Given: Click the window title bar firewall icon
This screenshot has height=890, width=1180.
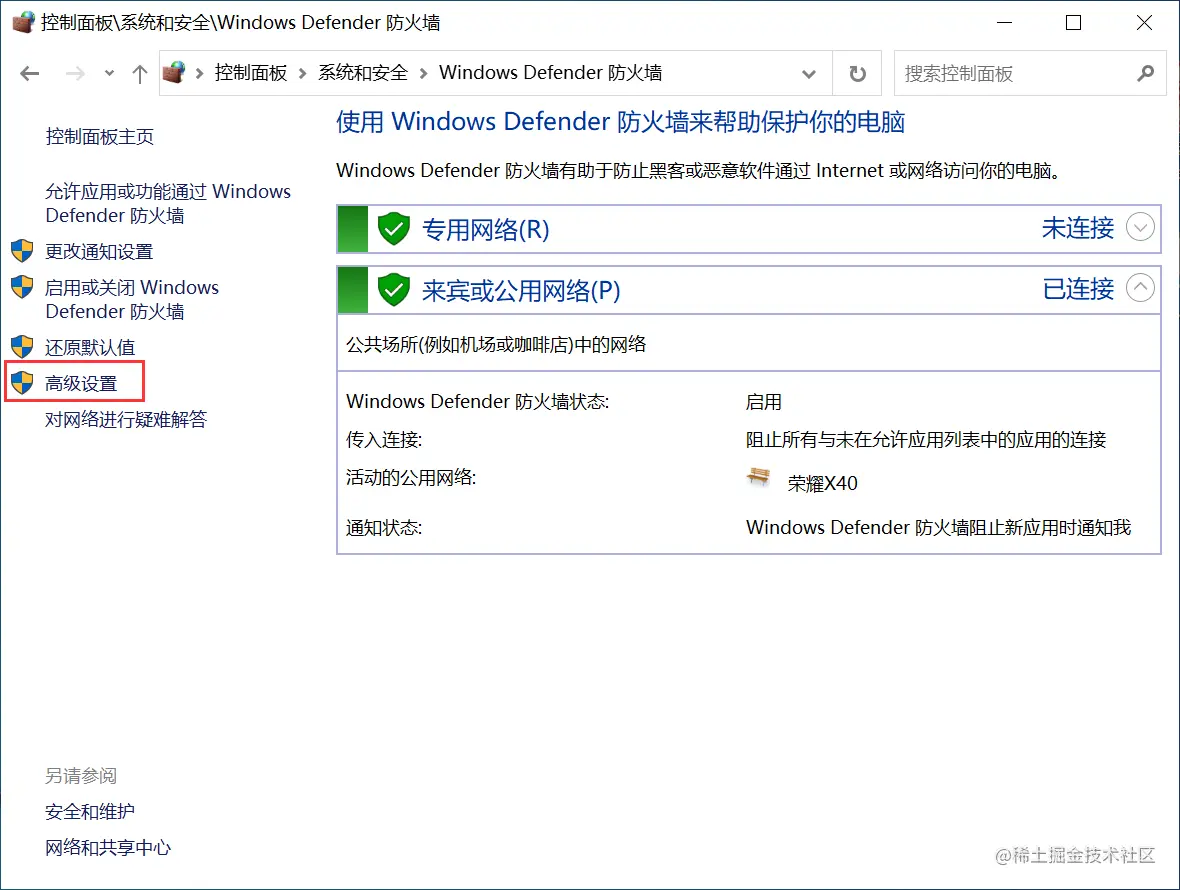Looking at the screenshot, I should (x=23, y=23).
